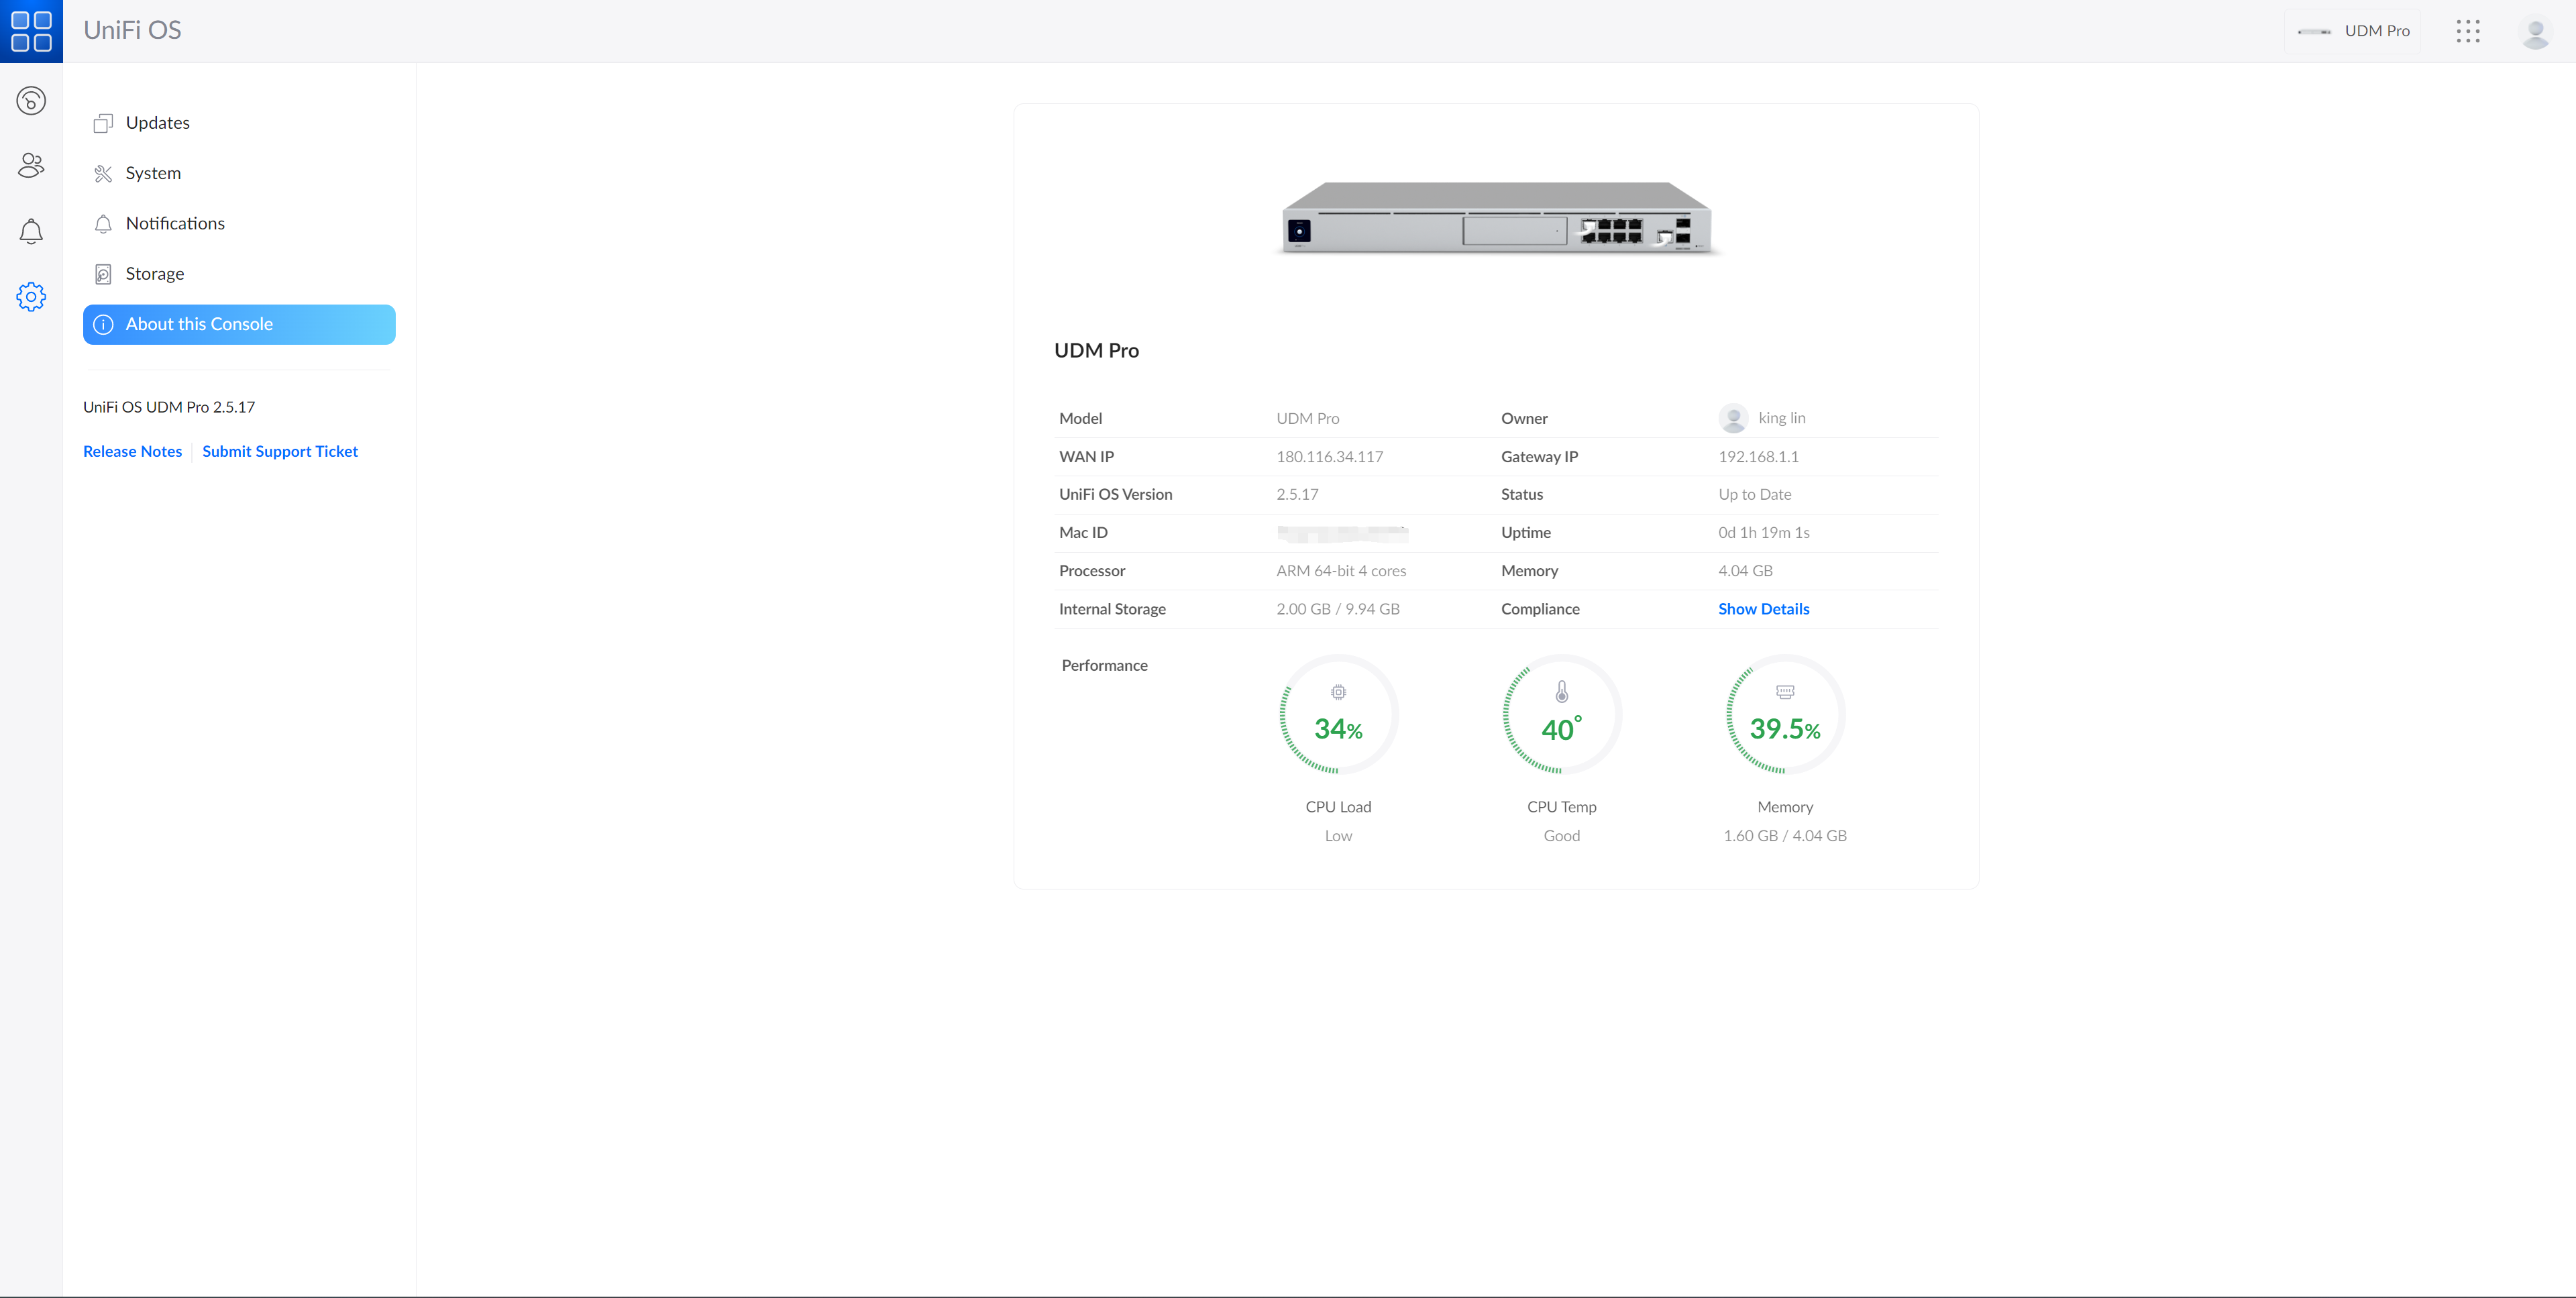2576x1298 pixels.
Task: Click the memory module icon in gauge
Action: [1785, 692]
